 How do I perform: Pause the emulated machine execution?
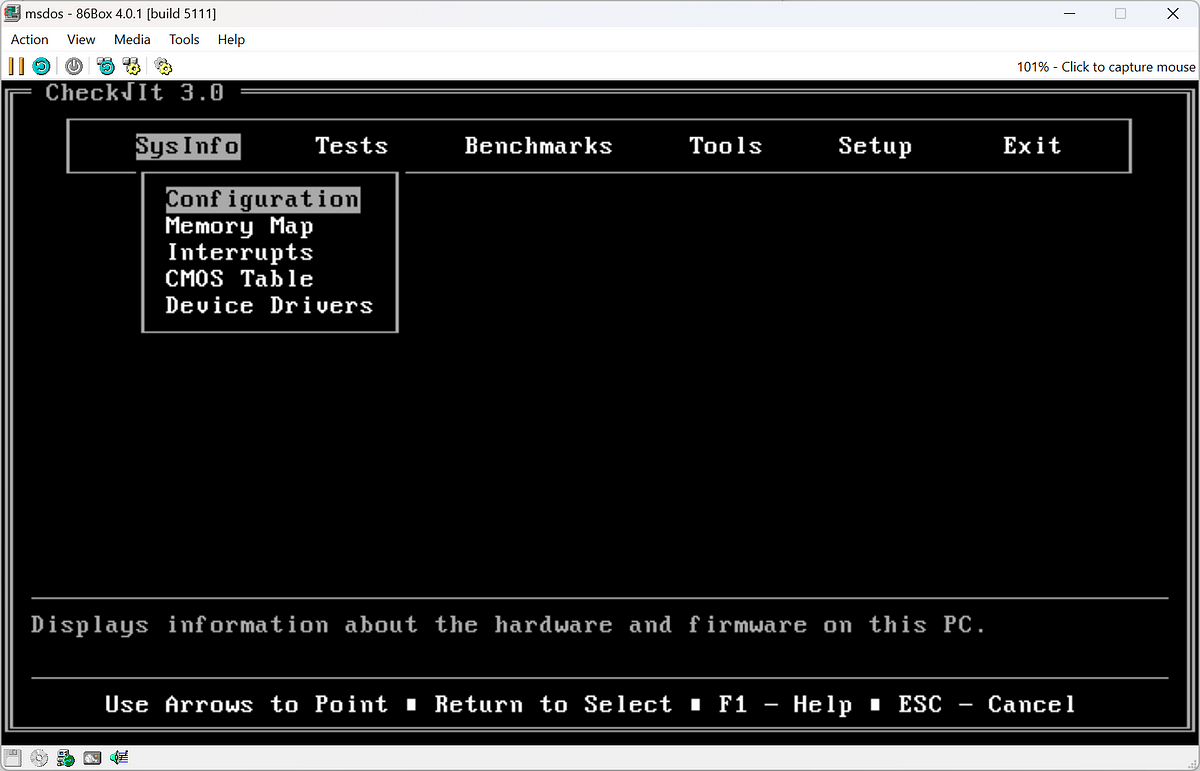pyautogui.click(x=16, y=66)
